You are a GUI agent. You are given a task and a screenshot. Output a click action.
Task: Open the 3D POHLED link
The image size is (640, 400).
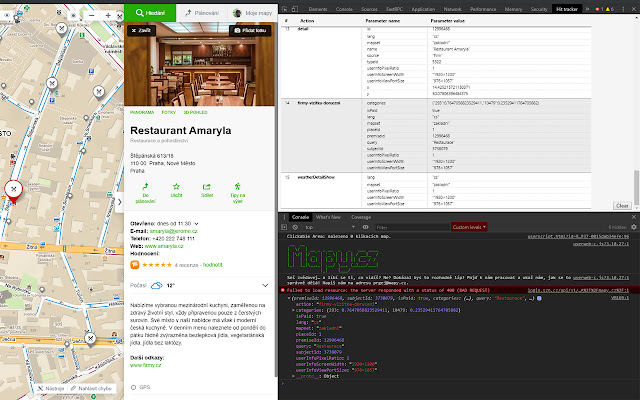[196, 112]
